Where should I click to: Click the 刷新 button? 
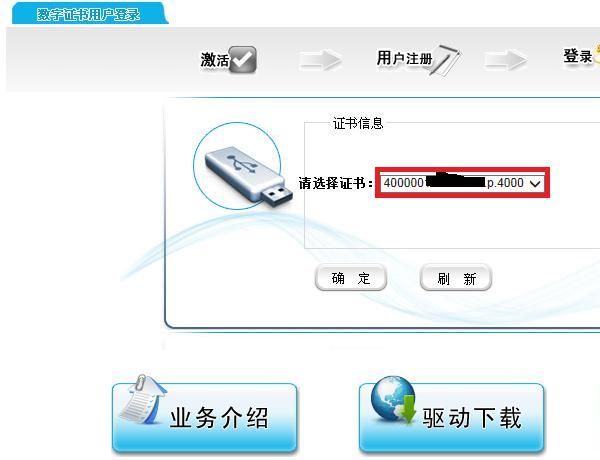pyautogui.click(x=456, y=278)
